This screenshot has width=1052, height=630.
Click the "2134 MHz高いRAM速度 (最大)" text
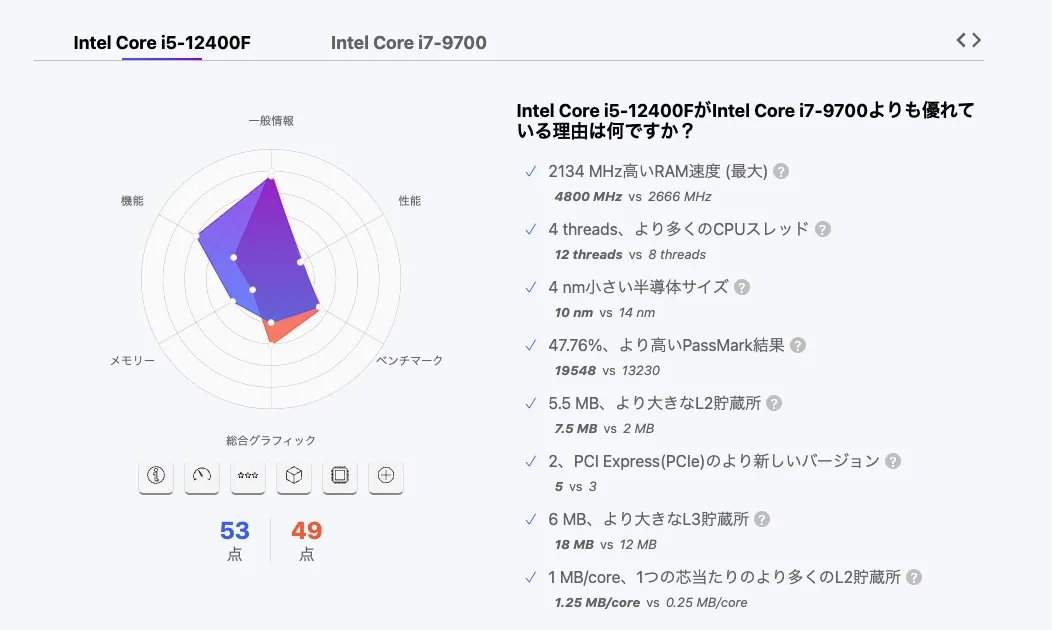tap(658, 171)
